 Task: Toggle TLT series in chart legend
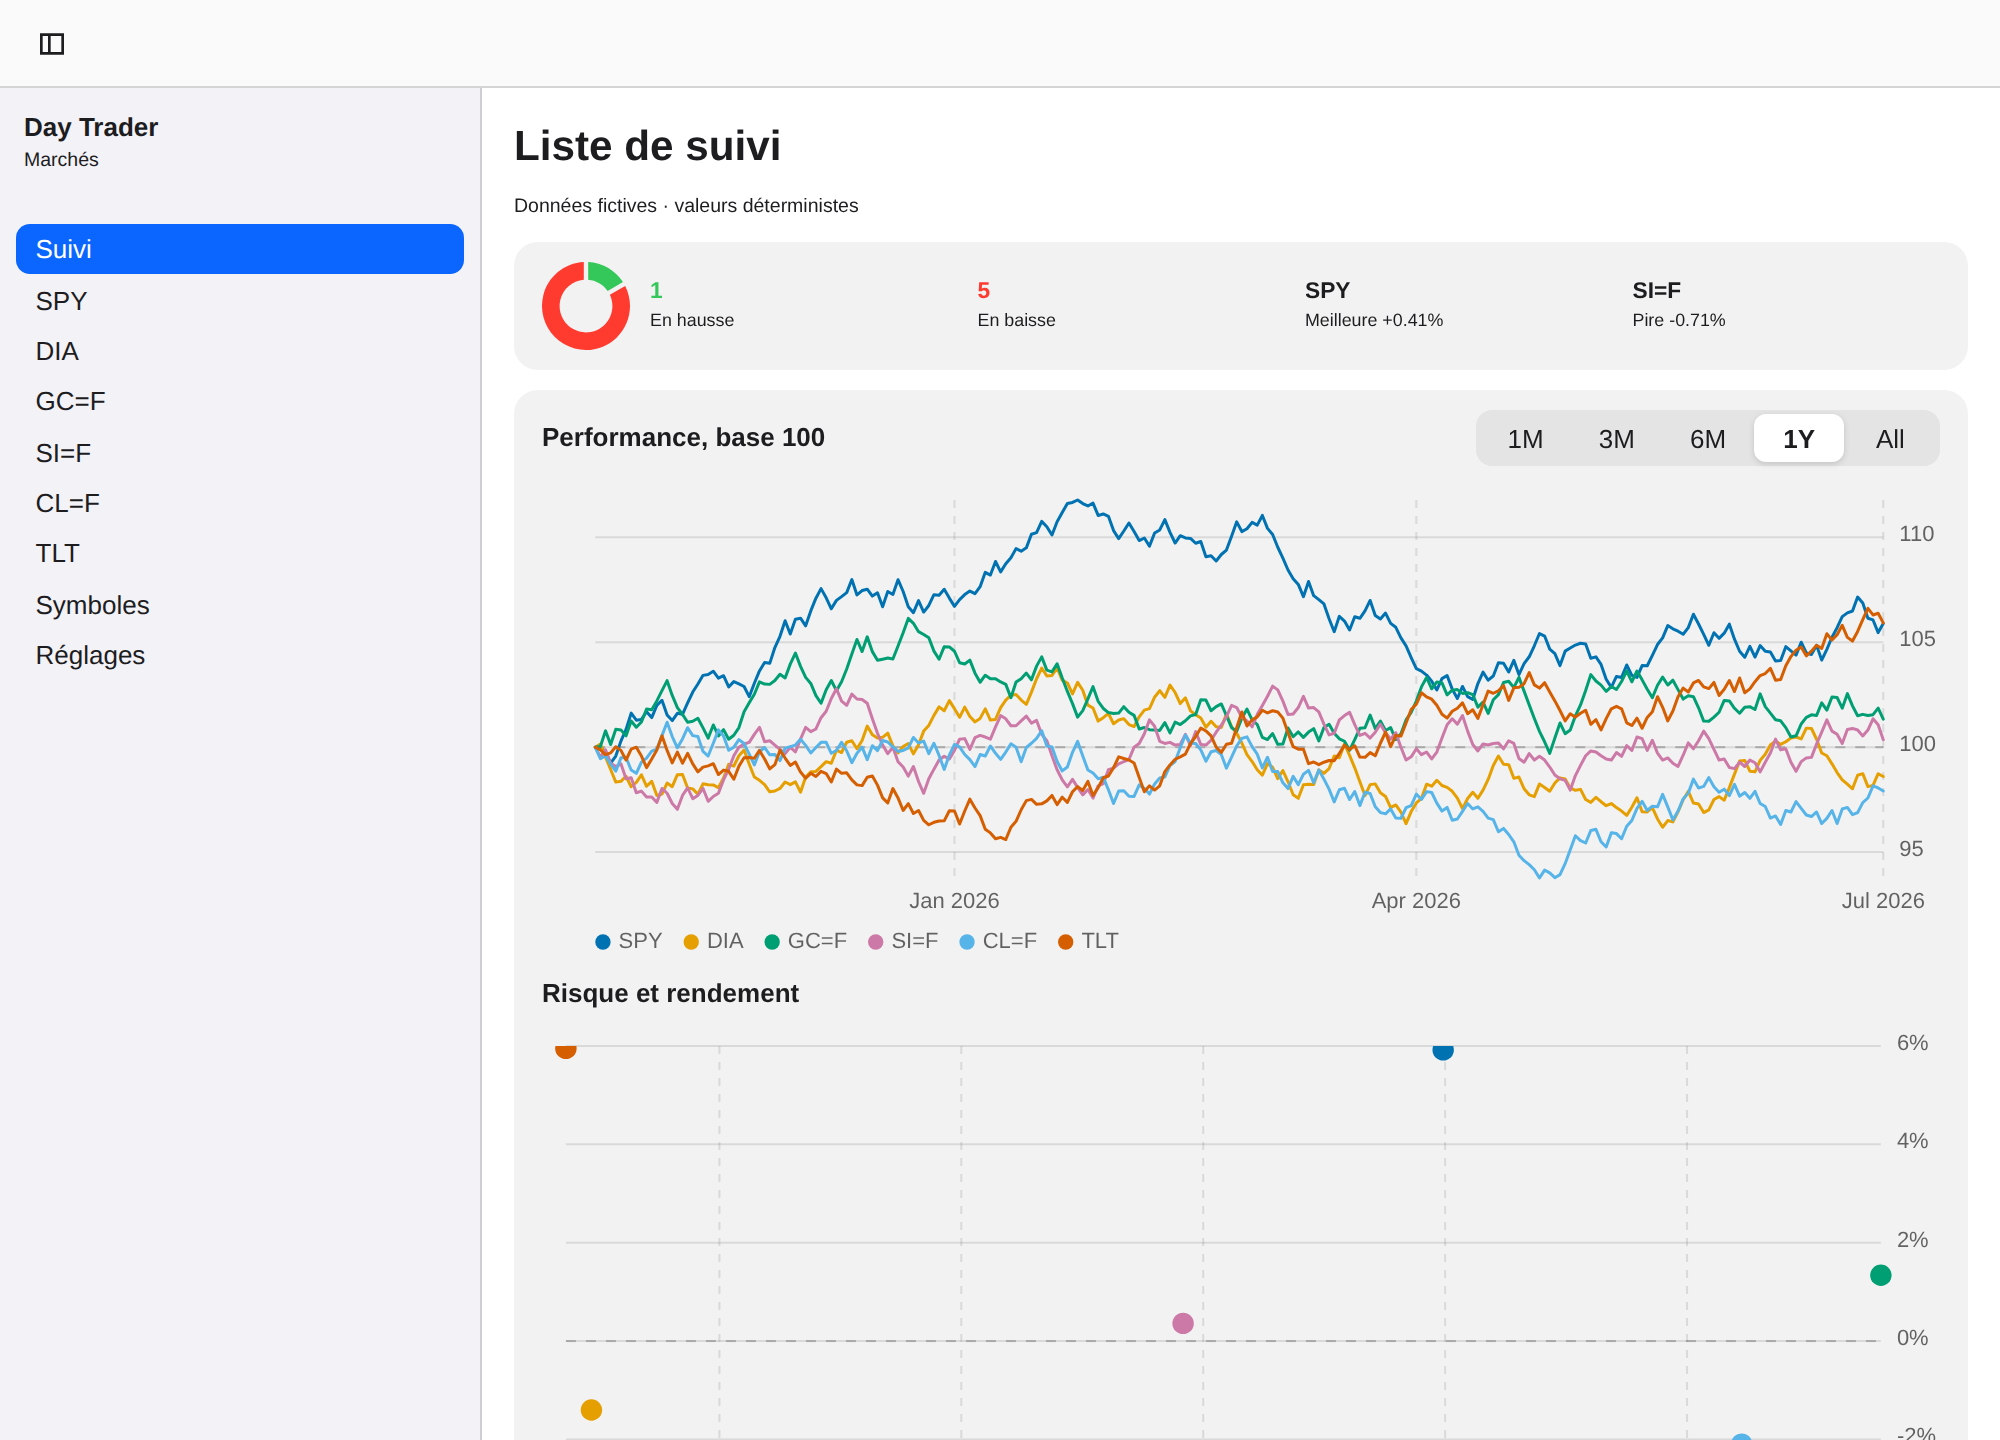[x=1088, y=941]
